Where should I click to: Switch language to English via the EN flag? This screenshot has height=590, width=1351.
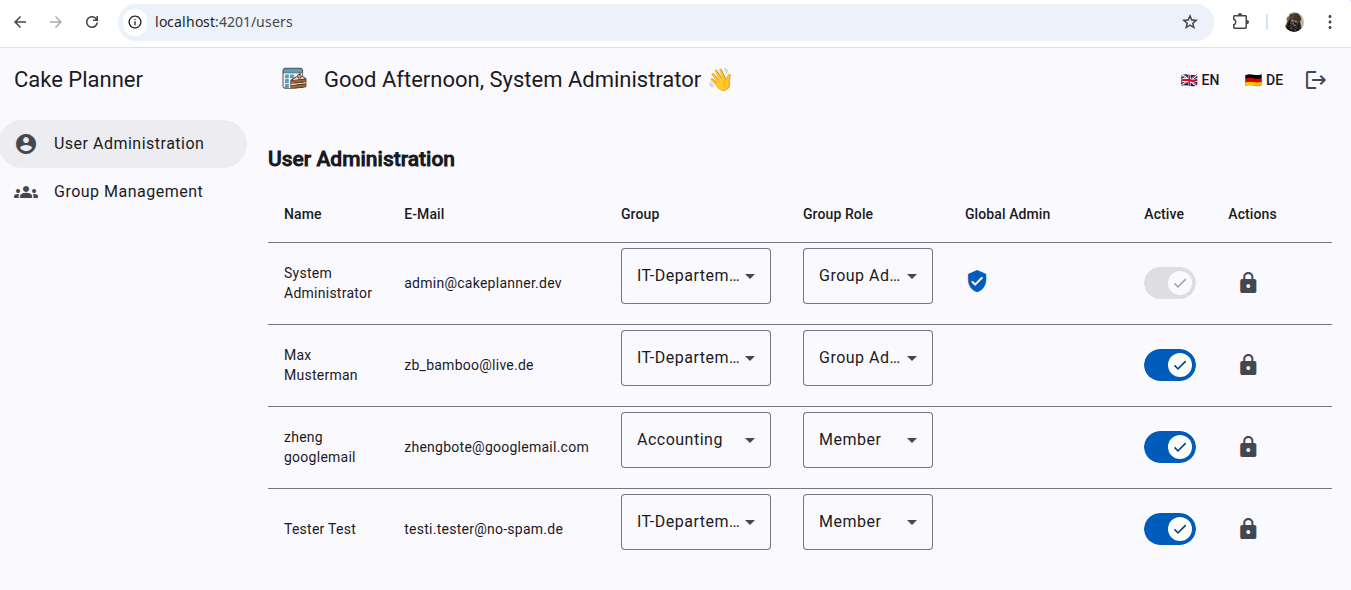point(1199,79)
